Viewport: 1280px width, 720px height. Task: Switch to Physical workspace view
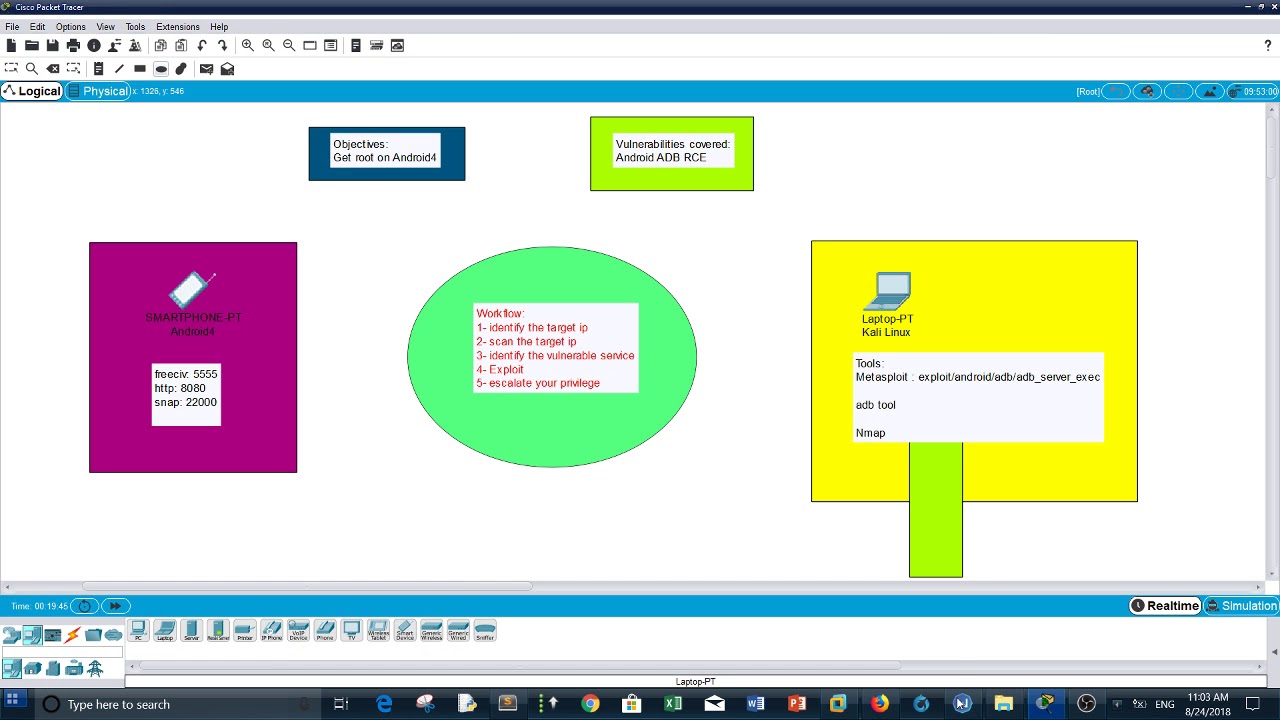click(98, 91)
